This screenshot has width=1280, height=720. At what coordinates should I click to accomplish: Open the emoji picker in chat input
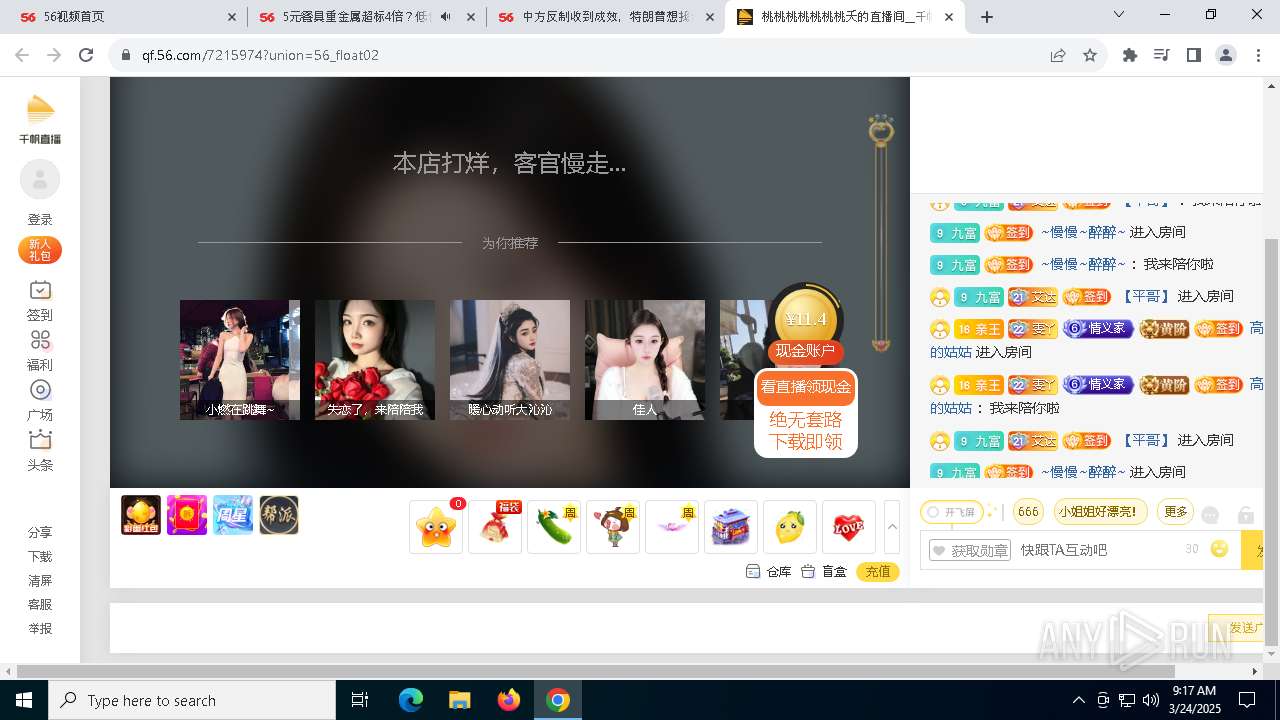1219,549
